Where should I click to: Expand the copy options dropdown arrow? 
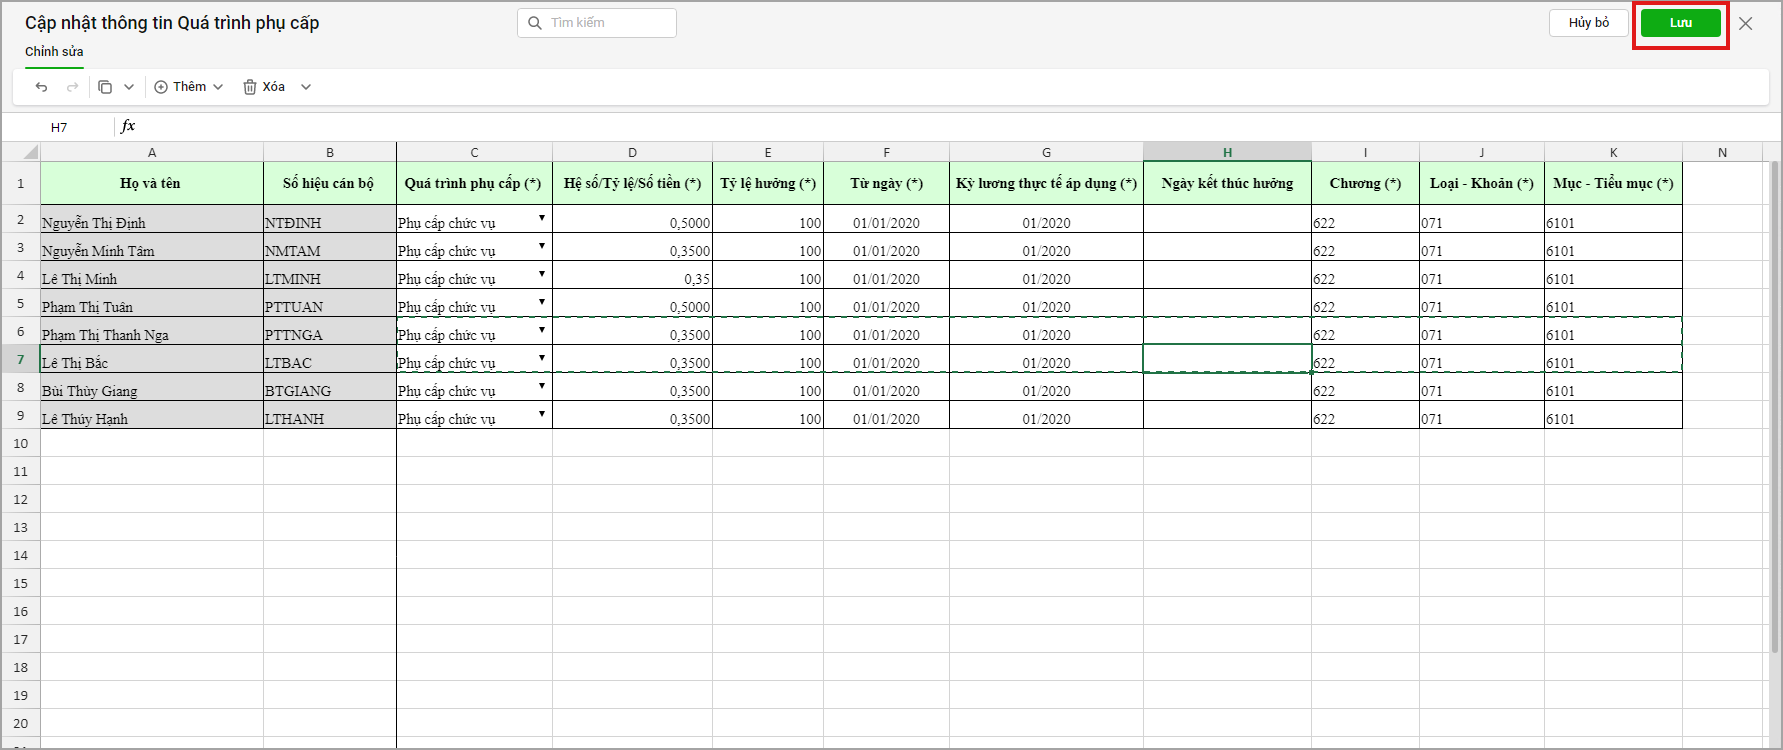click(x=129, y=87)
